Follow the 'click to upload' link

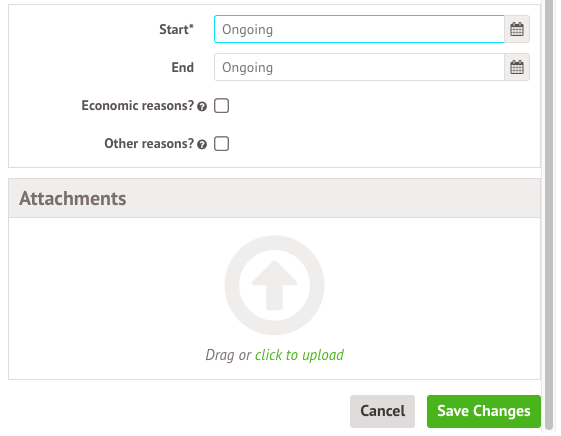299,355
